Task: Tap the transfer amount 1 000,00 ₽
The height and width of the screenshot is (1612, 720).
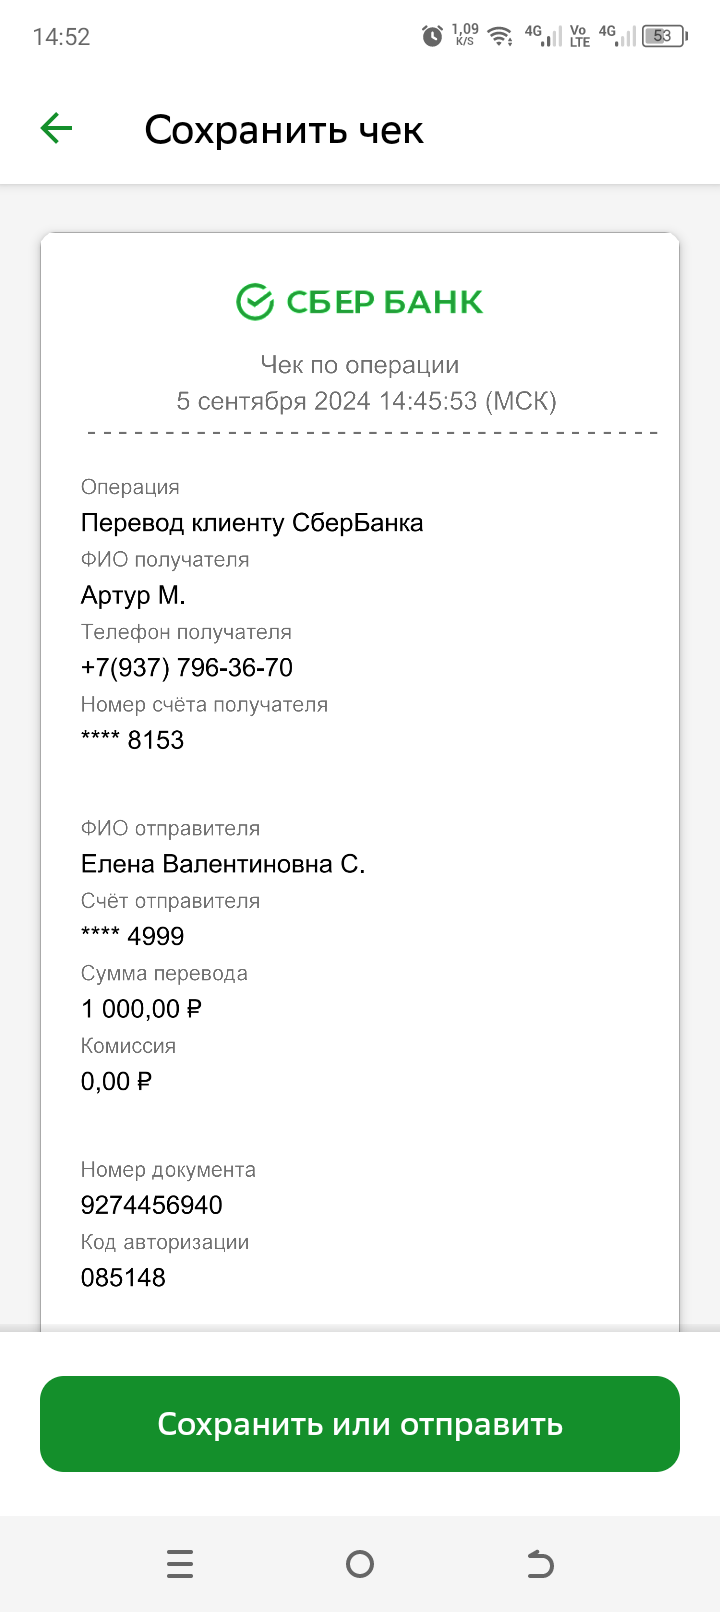Action: point(141,1008)
